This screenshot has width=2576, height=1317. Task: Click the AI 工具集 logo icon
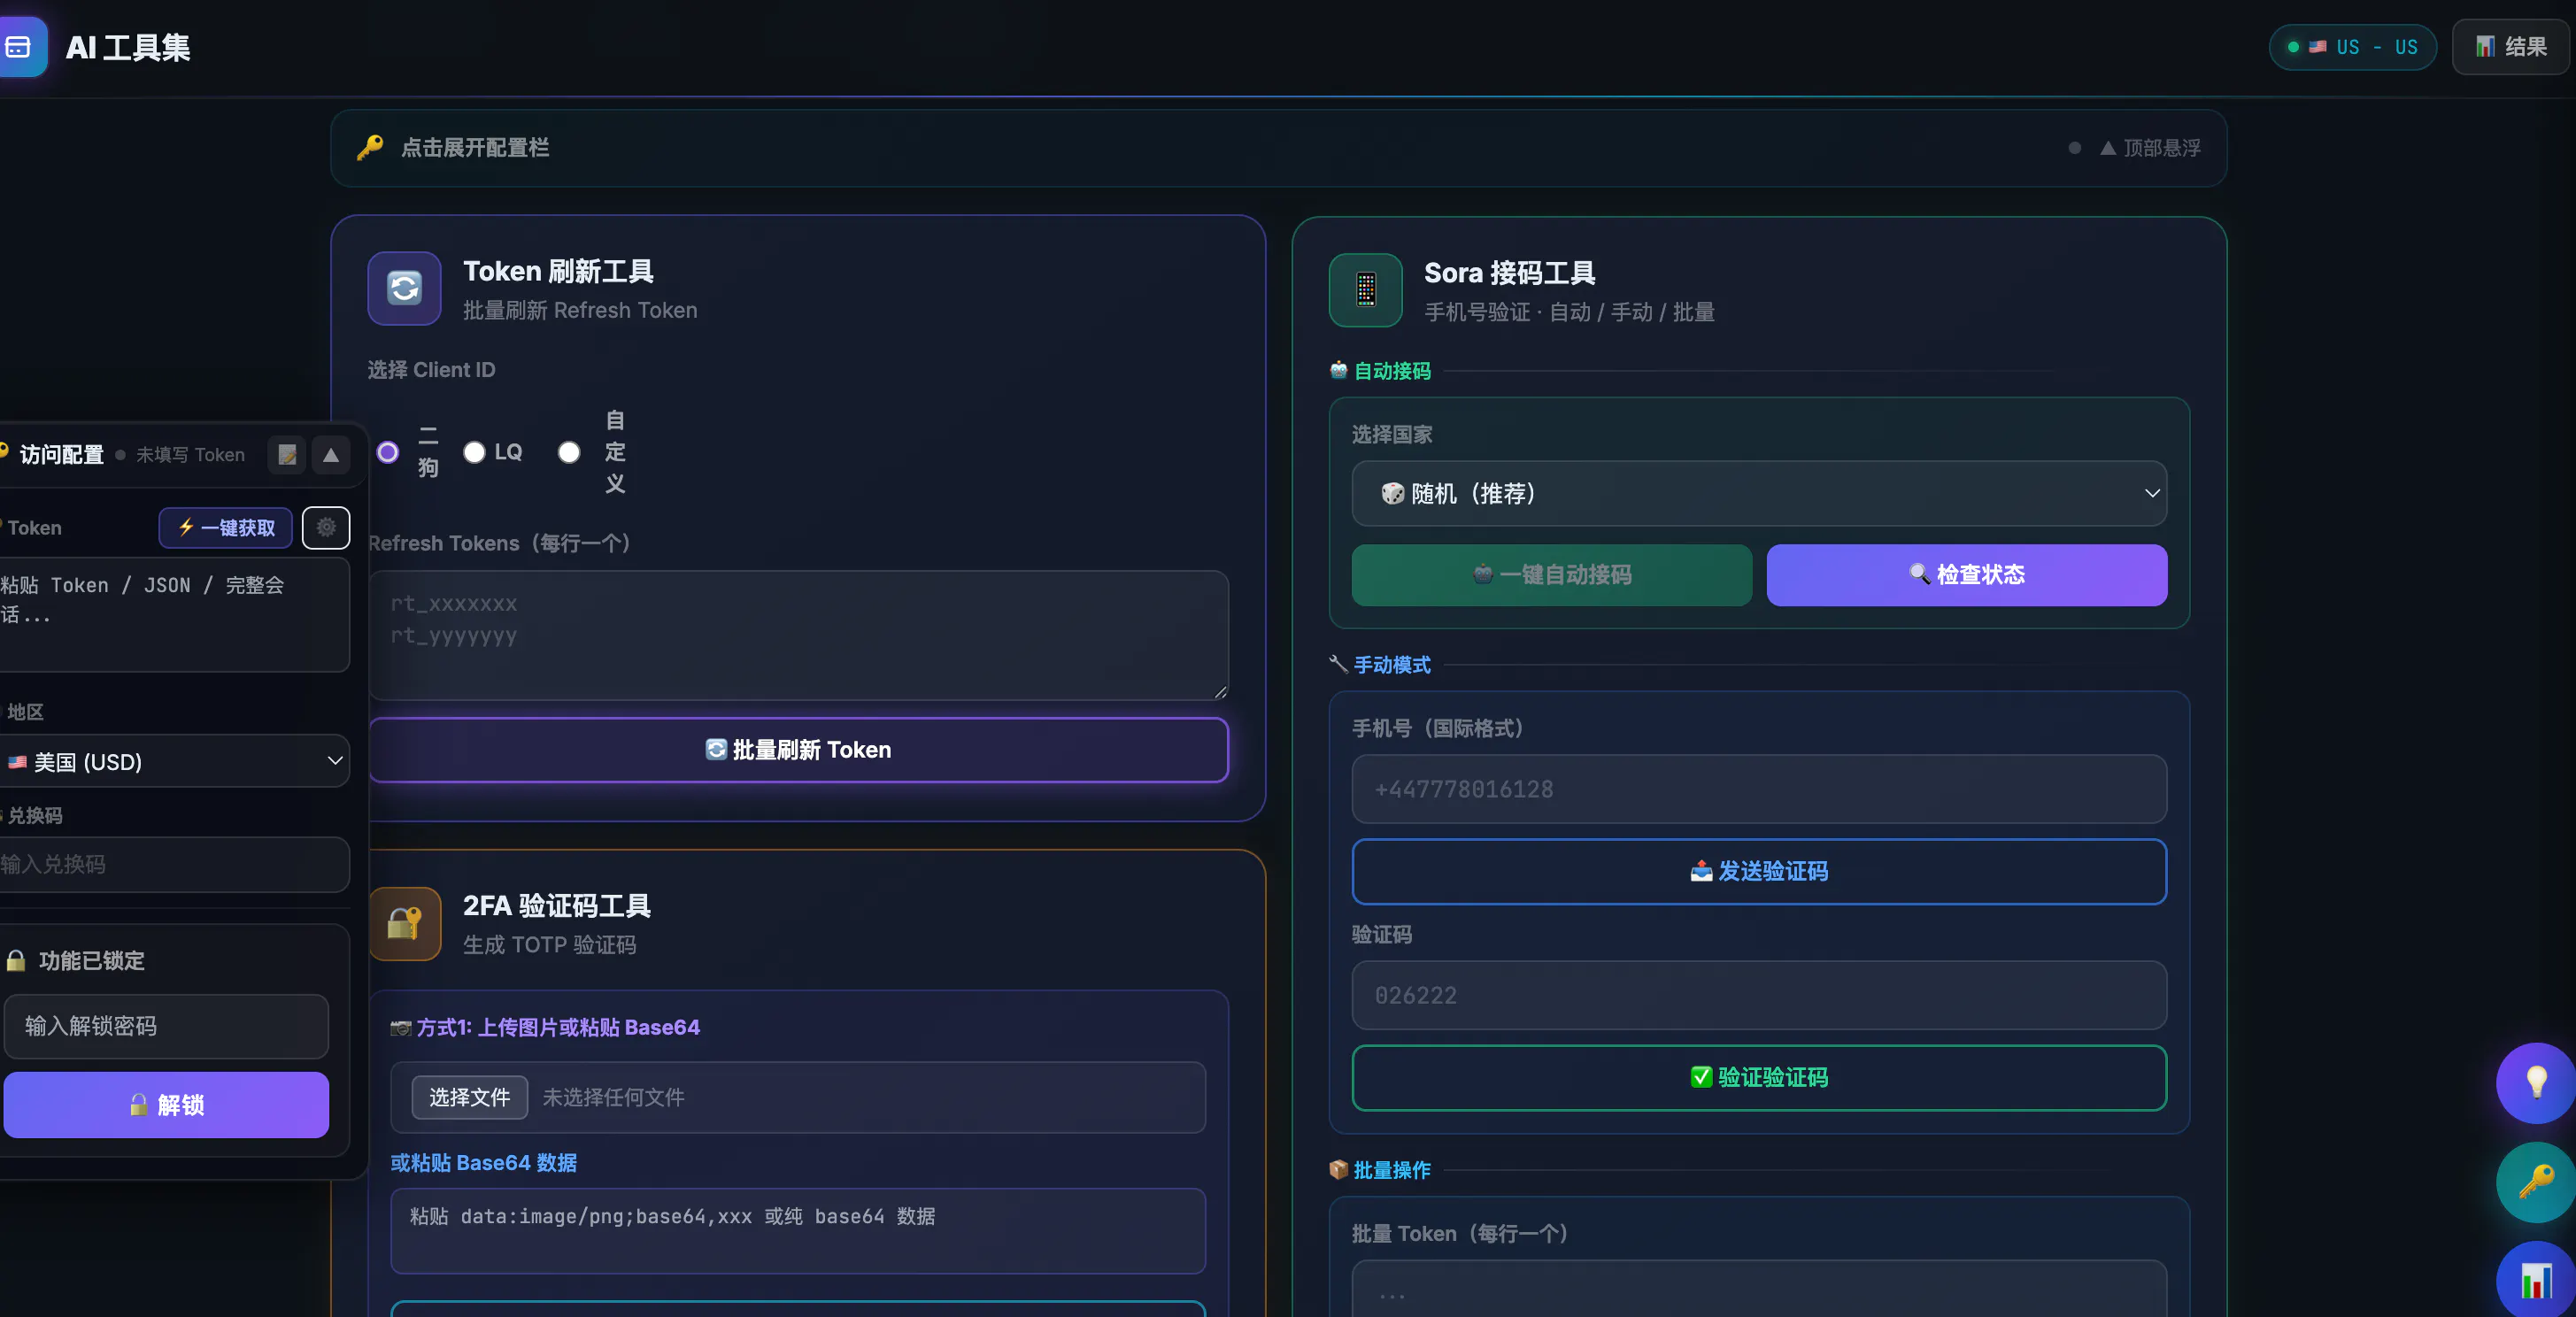(x=20, y=47)
